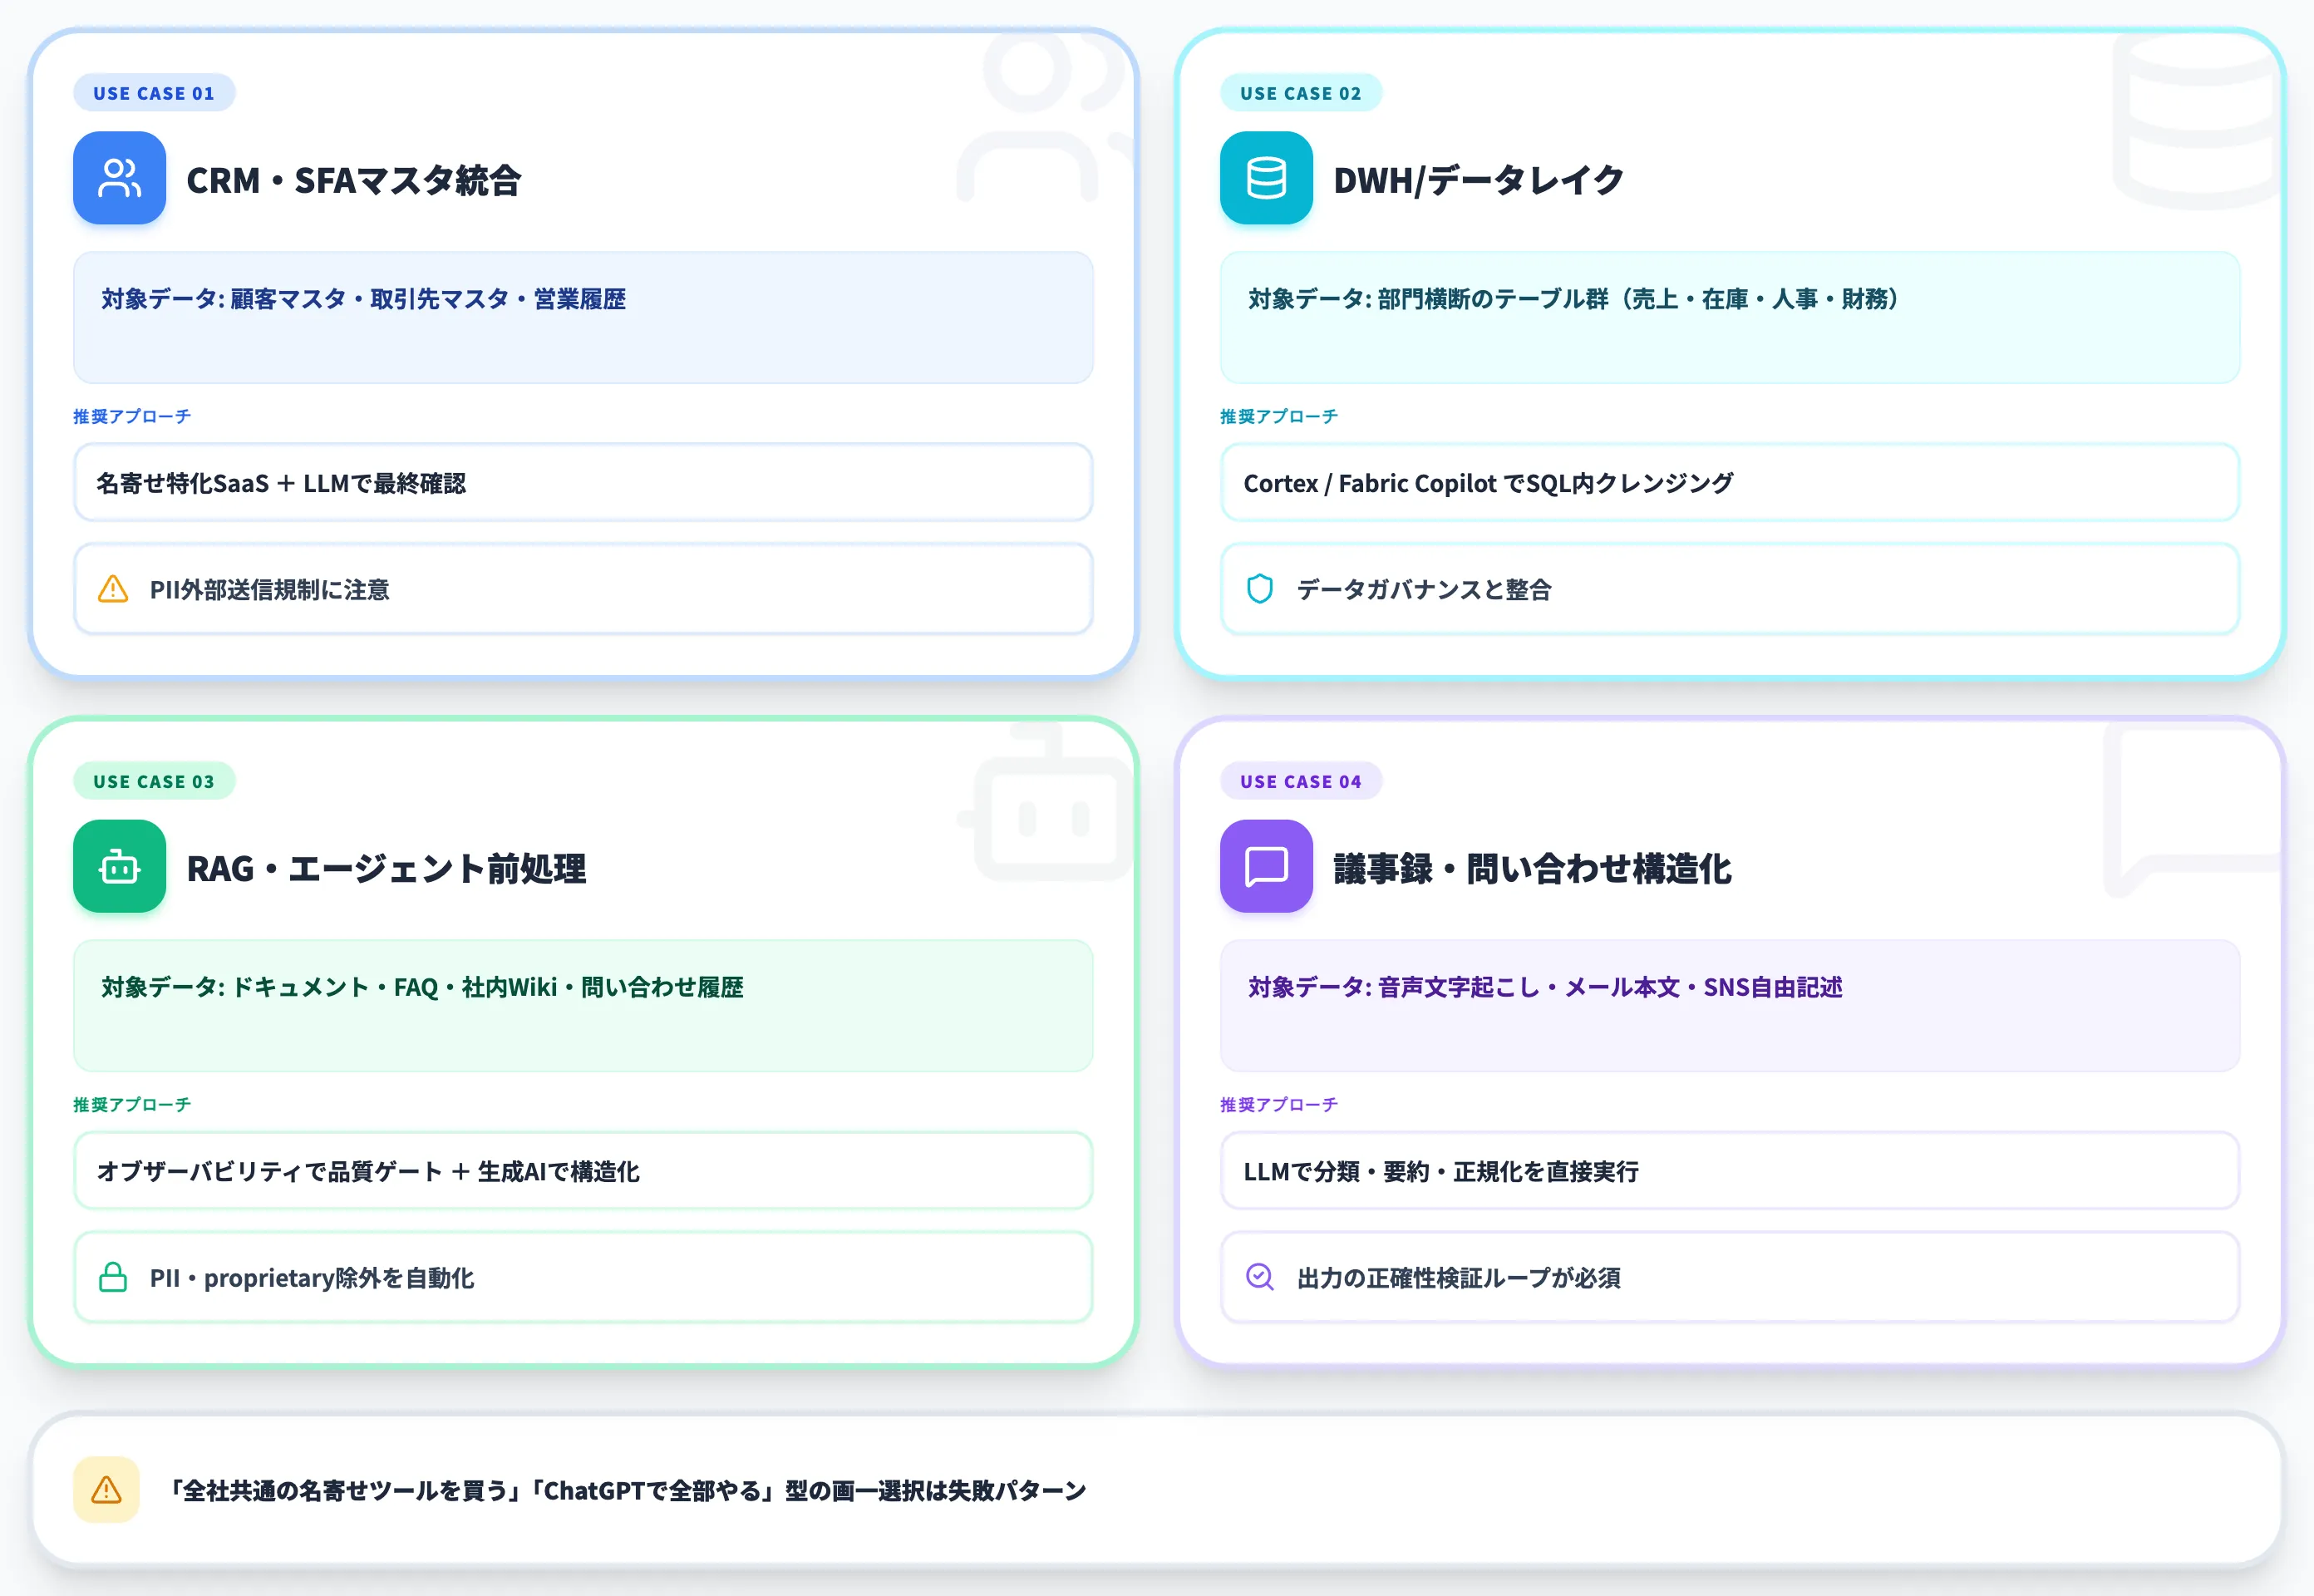The image size is (2314, 1596).
Task: Select the USE CASE 03 badge
Action: click(154, 781)
